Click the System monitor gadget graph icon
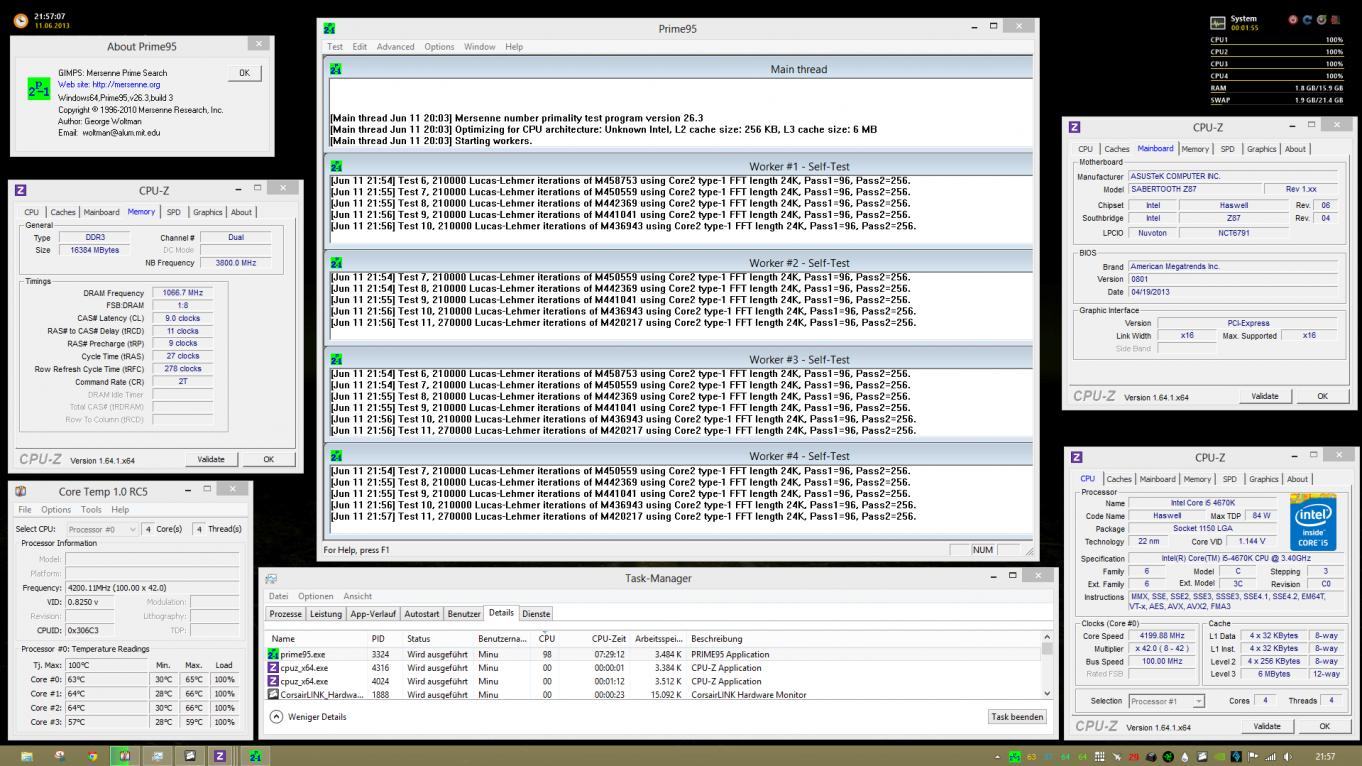 pyautogui.click(x=1217, y=23)
